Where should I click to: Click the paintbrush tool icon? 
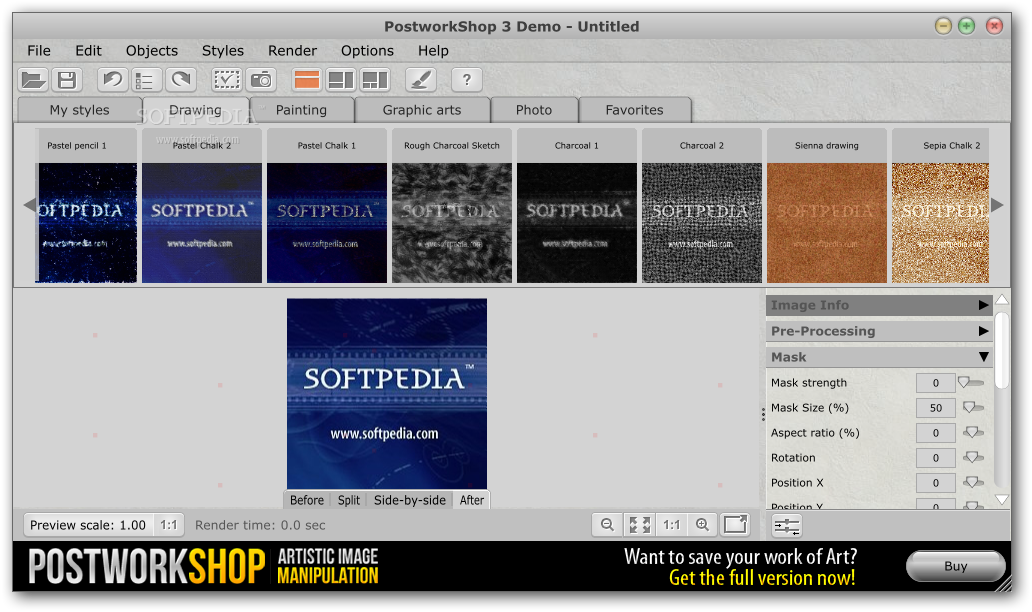tap(421, 80)
